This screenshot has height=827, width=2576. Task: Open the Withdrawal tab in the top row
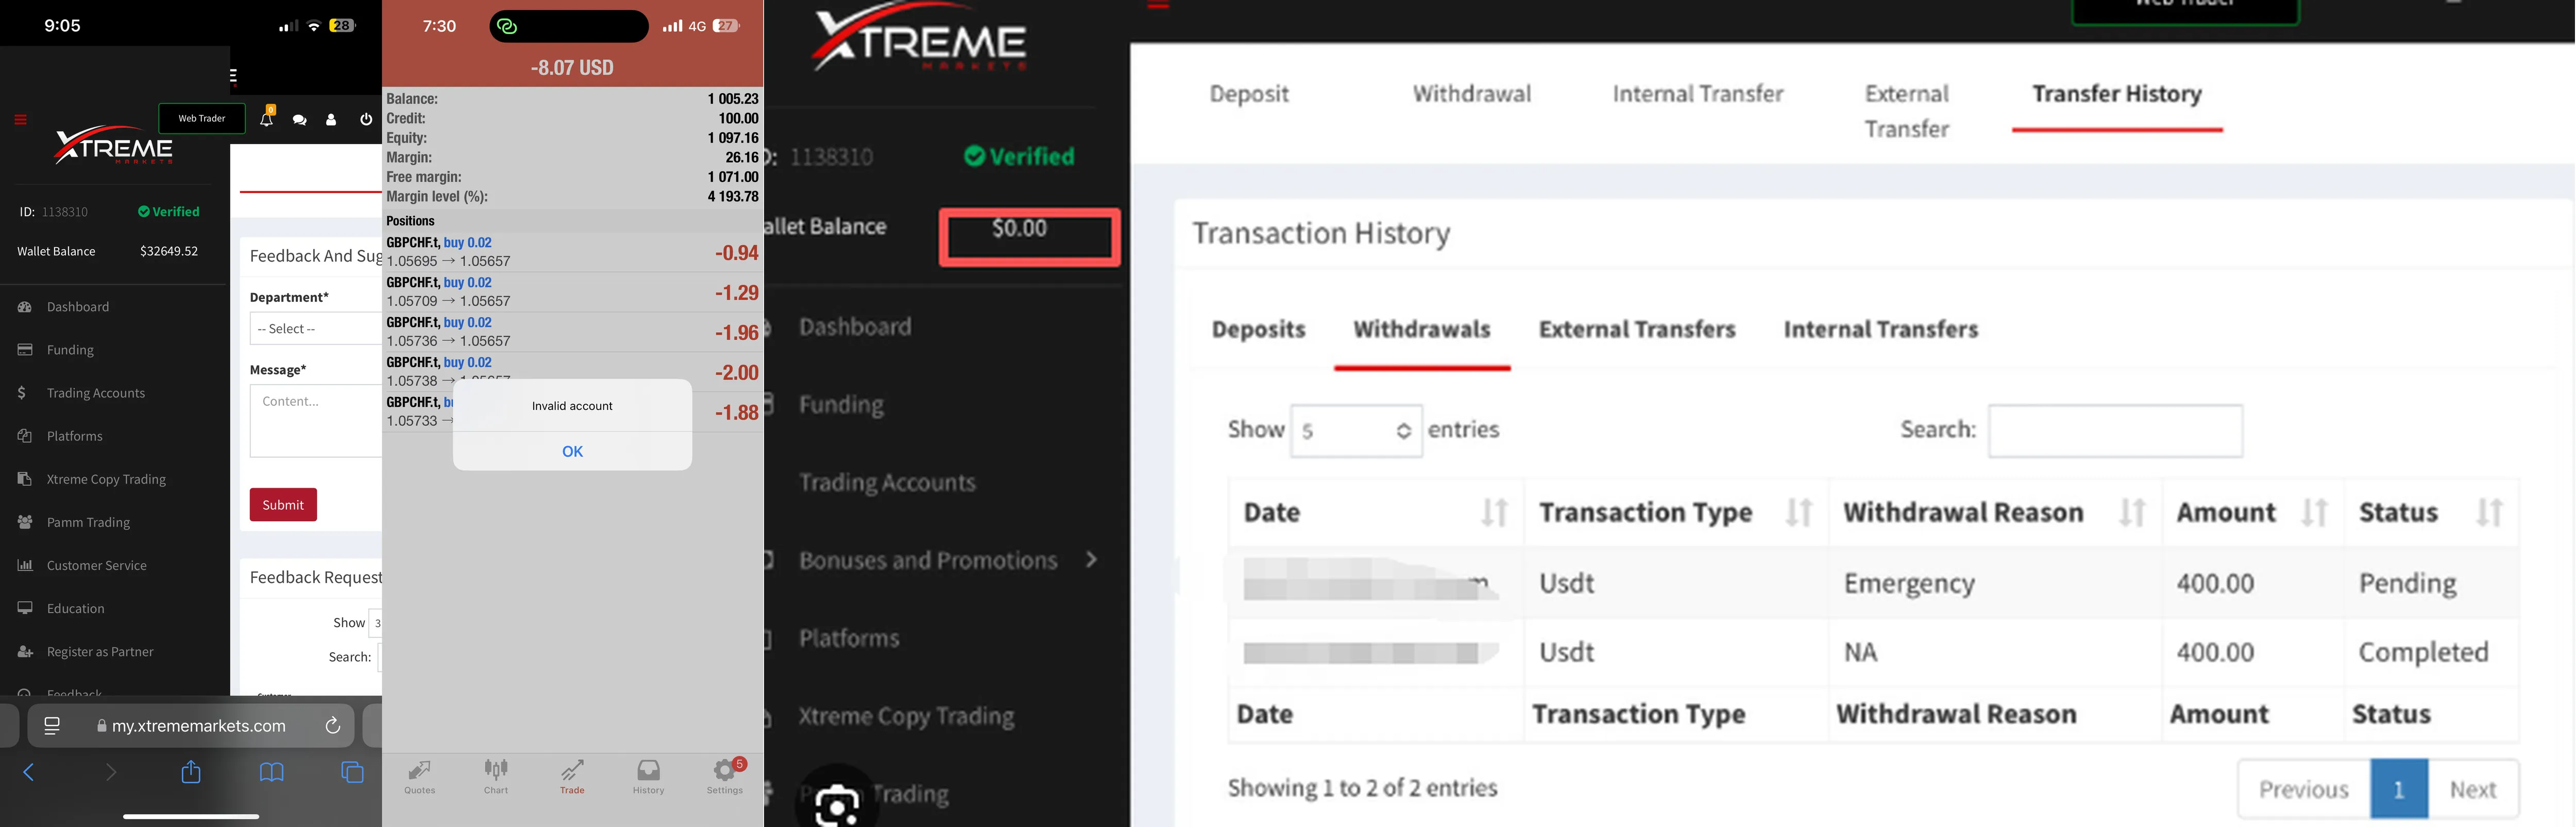pos(1472,94)
